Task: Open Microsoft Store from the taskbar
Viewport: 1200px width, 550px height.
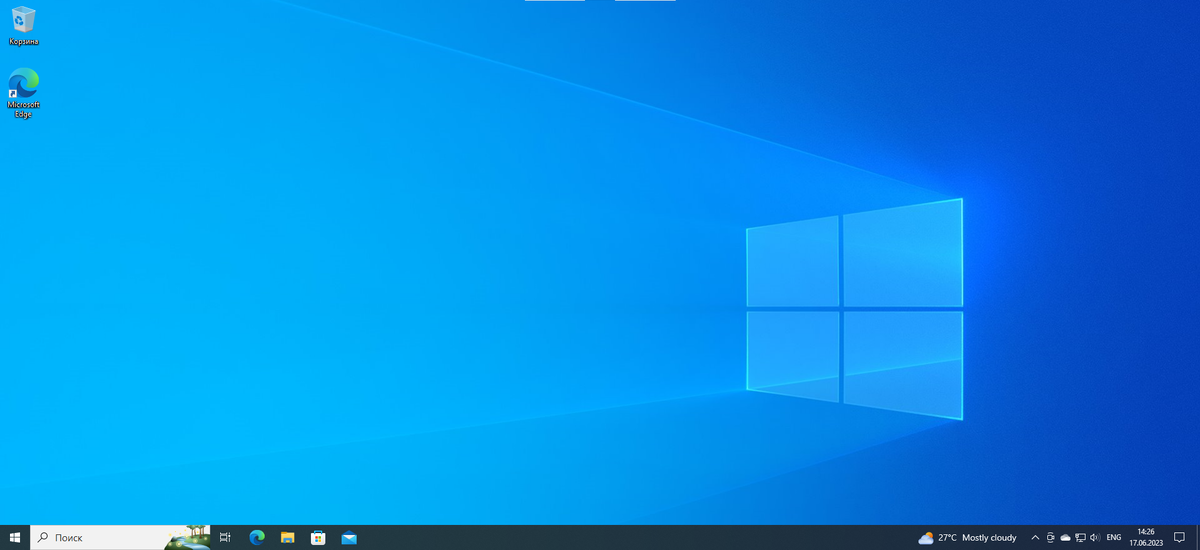Action: 318,538
